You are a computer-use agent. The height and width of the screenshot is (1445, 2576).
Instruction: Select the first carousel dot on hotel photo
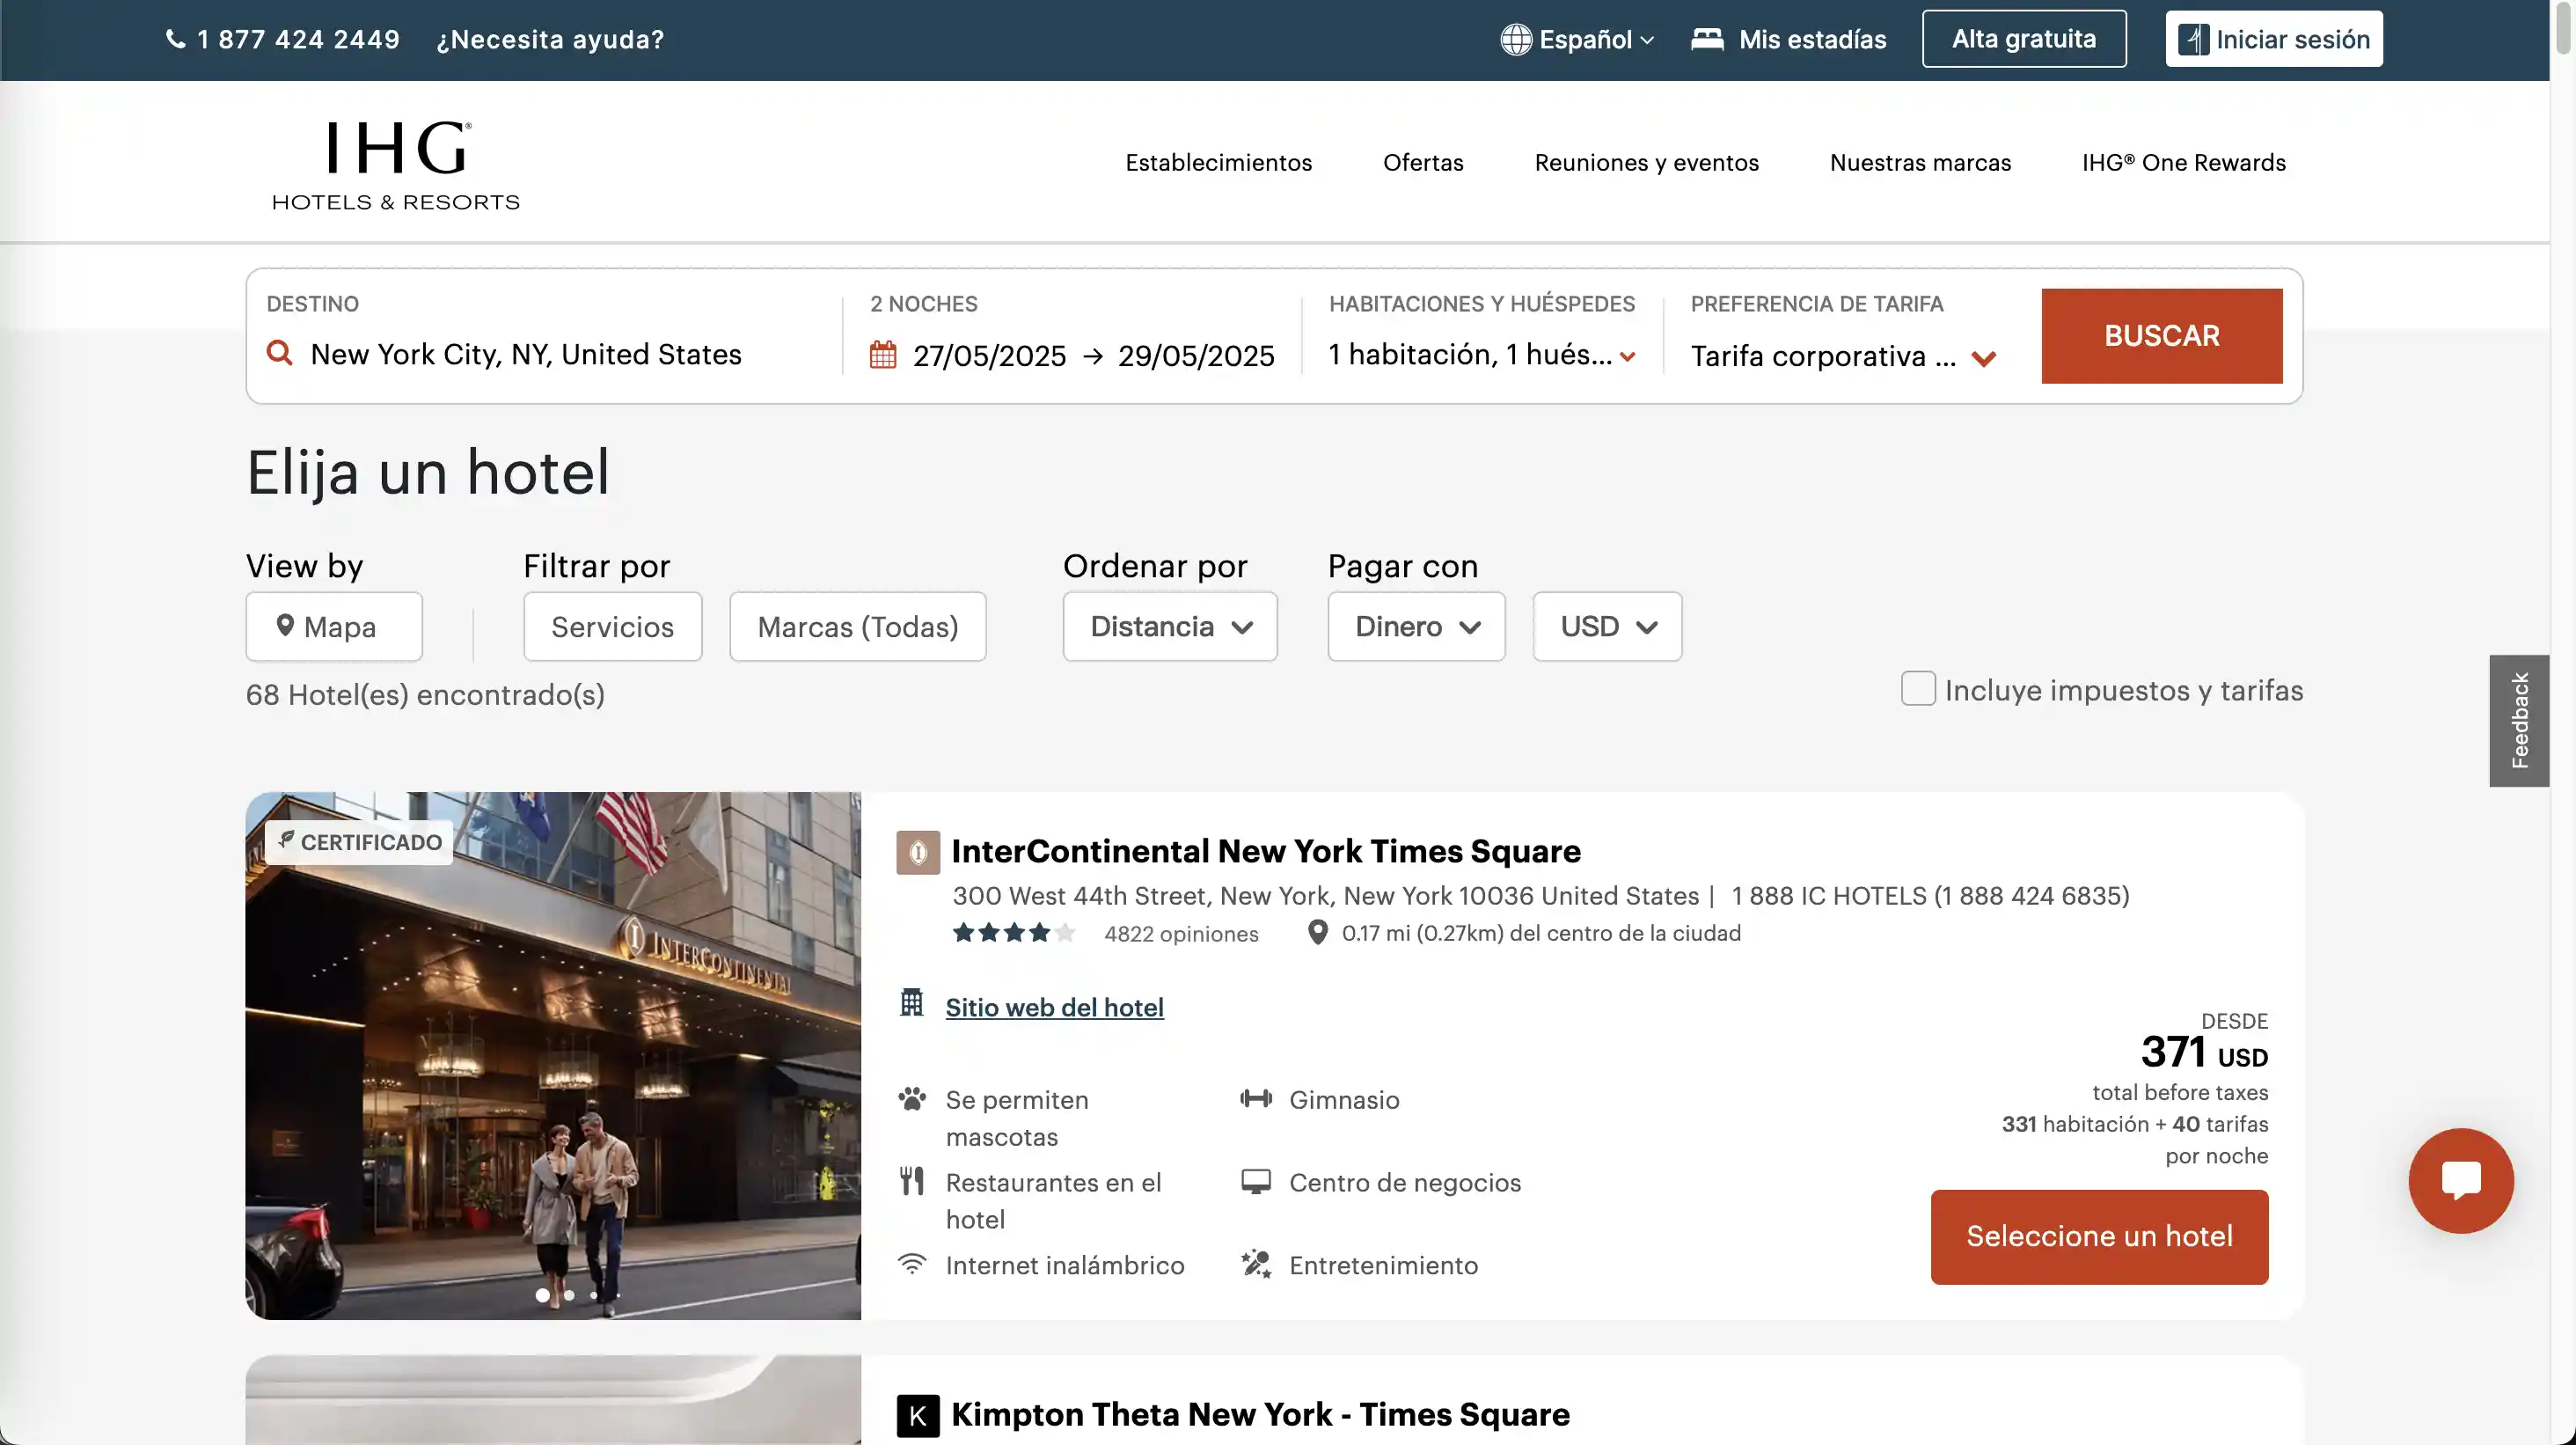point(542,1295)
